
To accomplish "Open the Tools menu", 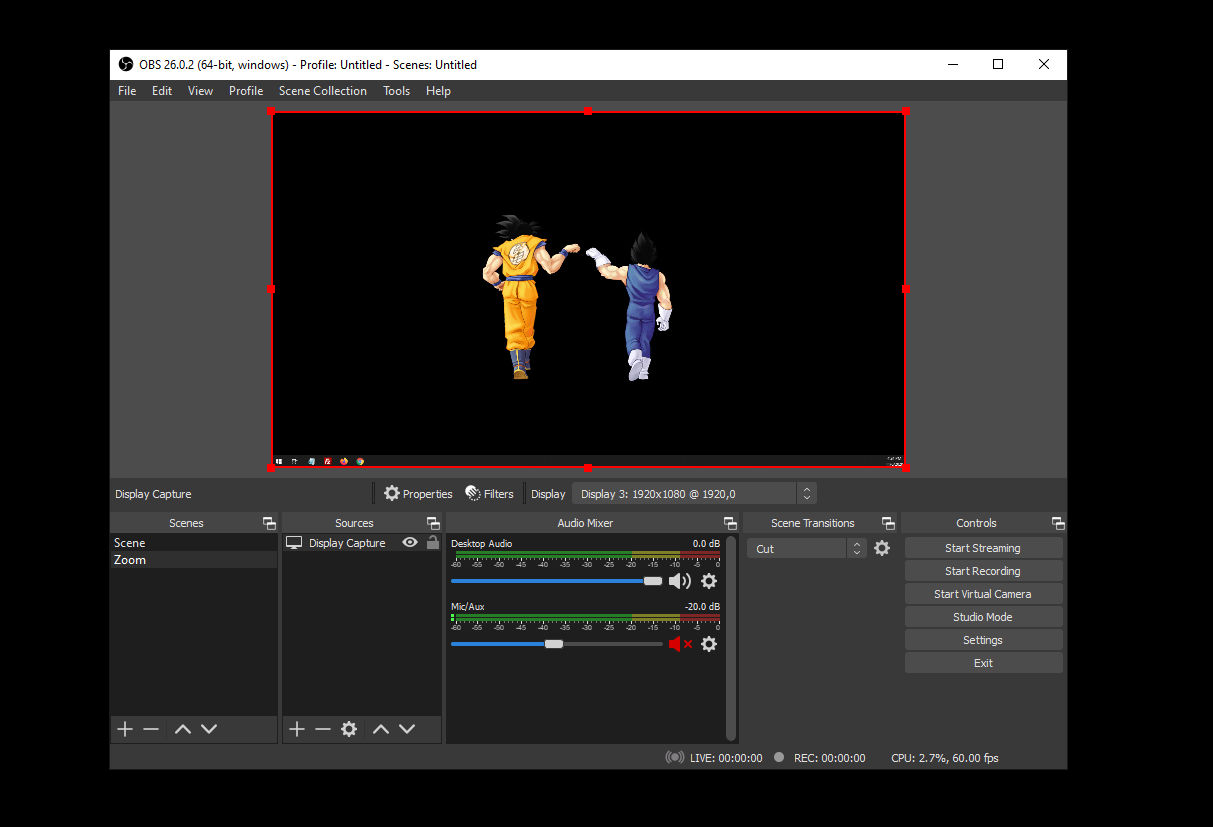I will (x=396, y=90).
